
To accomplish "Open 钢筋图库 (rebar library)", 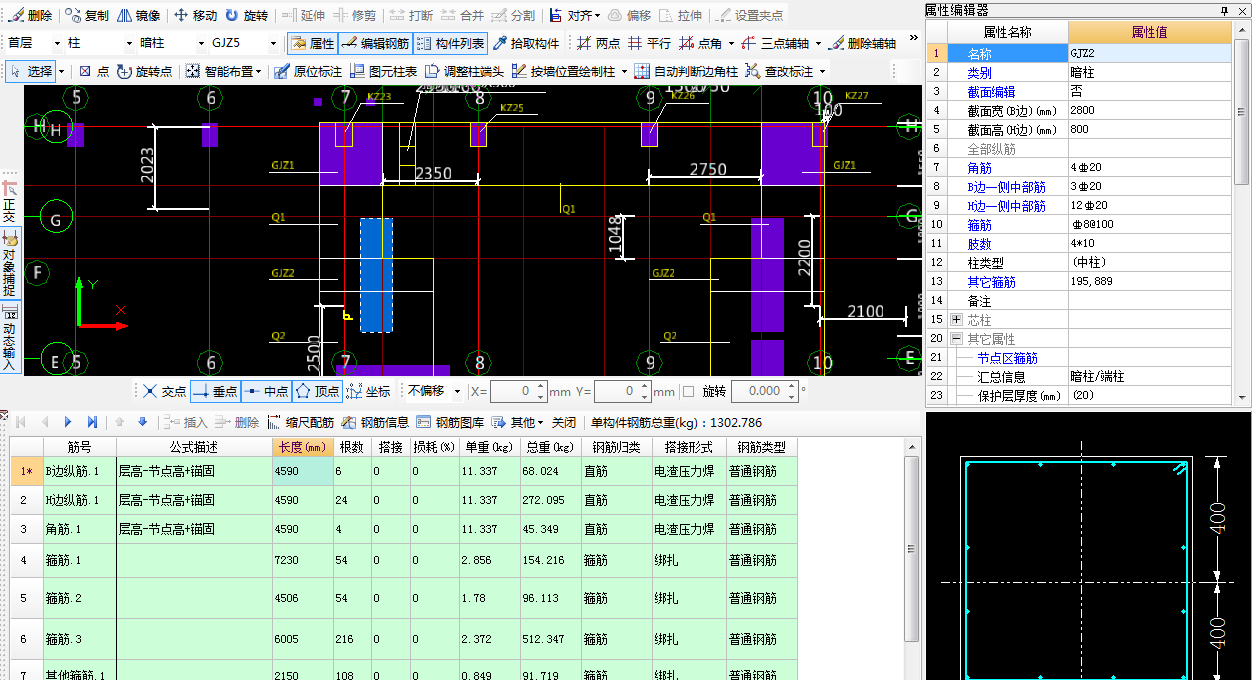I will [x=450, y=422].
